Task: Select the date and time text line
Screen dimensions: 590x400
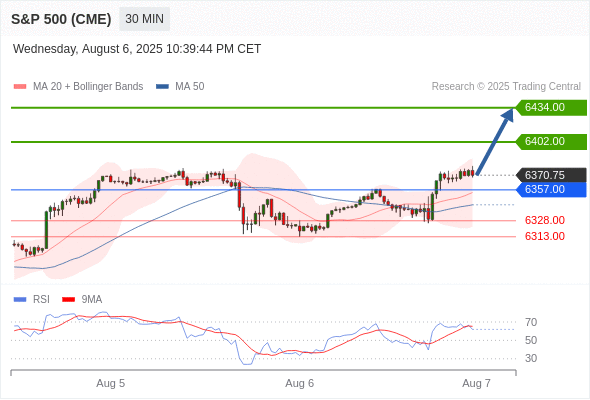Action: [137, 49]
